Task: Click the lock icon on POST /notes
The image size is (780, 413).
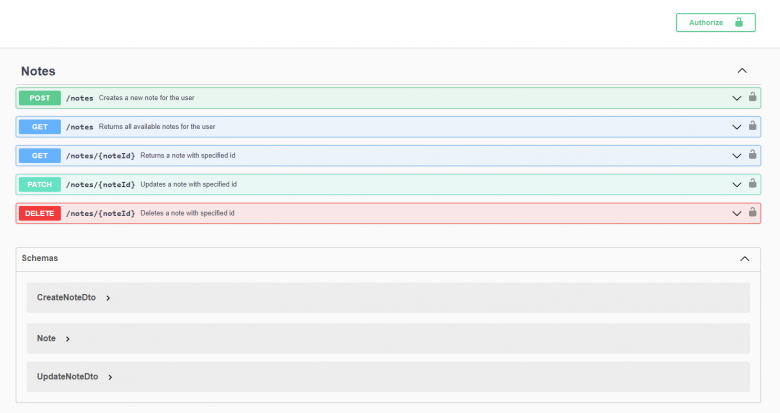Action: click(x=753, y=97)
